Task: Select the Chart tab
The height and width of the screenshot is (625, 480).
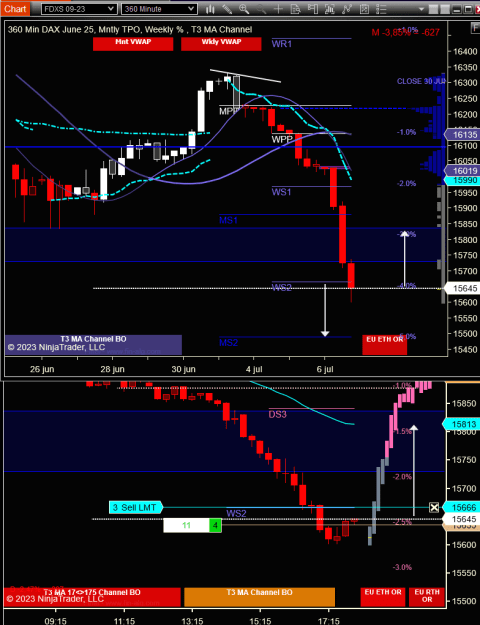Action: pos(15,8)
